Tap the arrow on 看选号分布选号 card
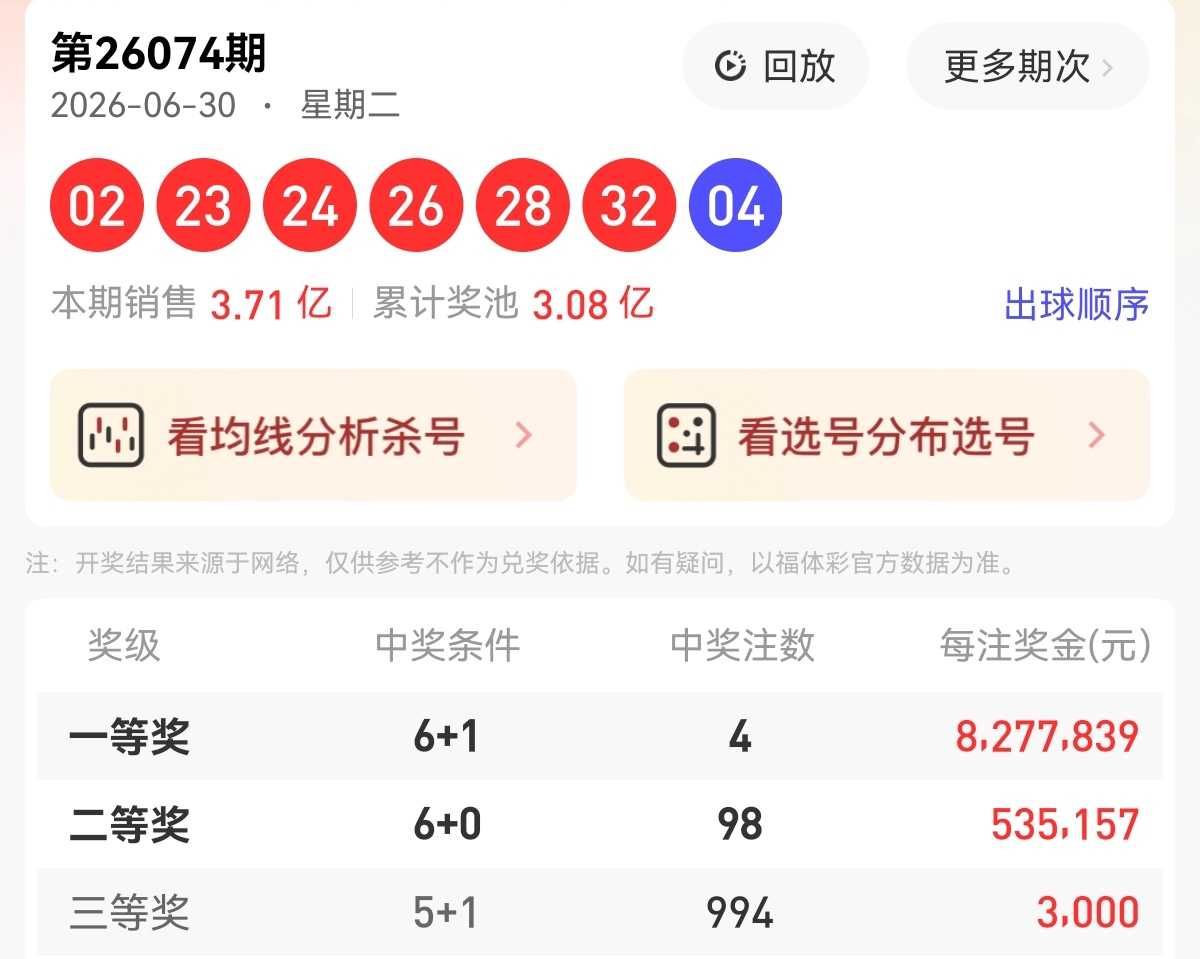The height and width of the screenshot is (959, 1200). (1096, 435)
